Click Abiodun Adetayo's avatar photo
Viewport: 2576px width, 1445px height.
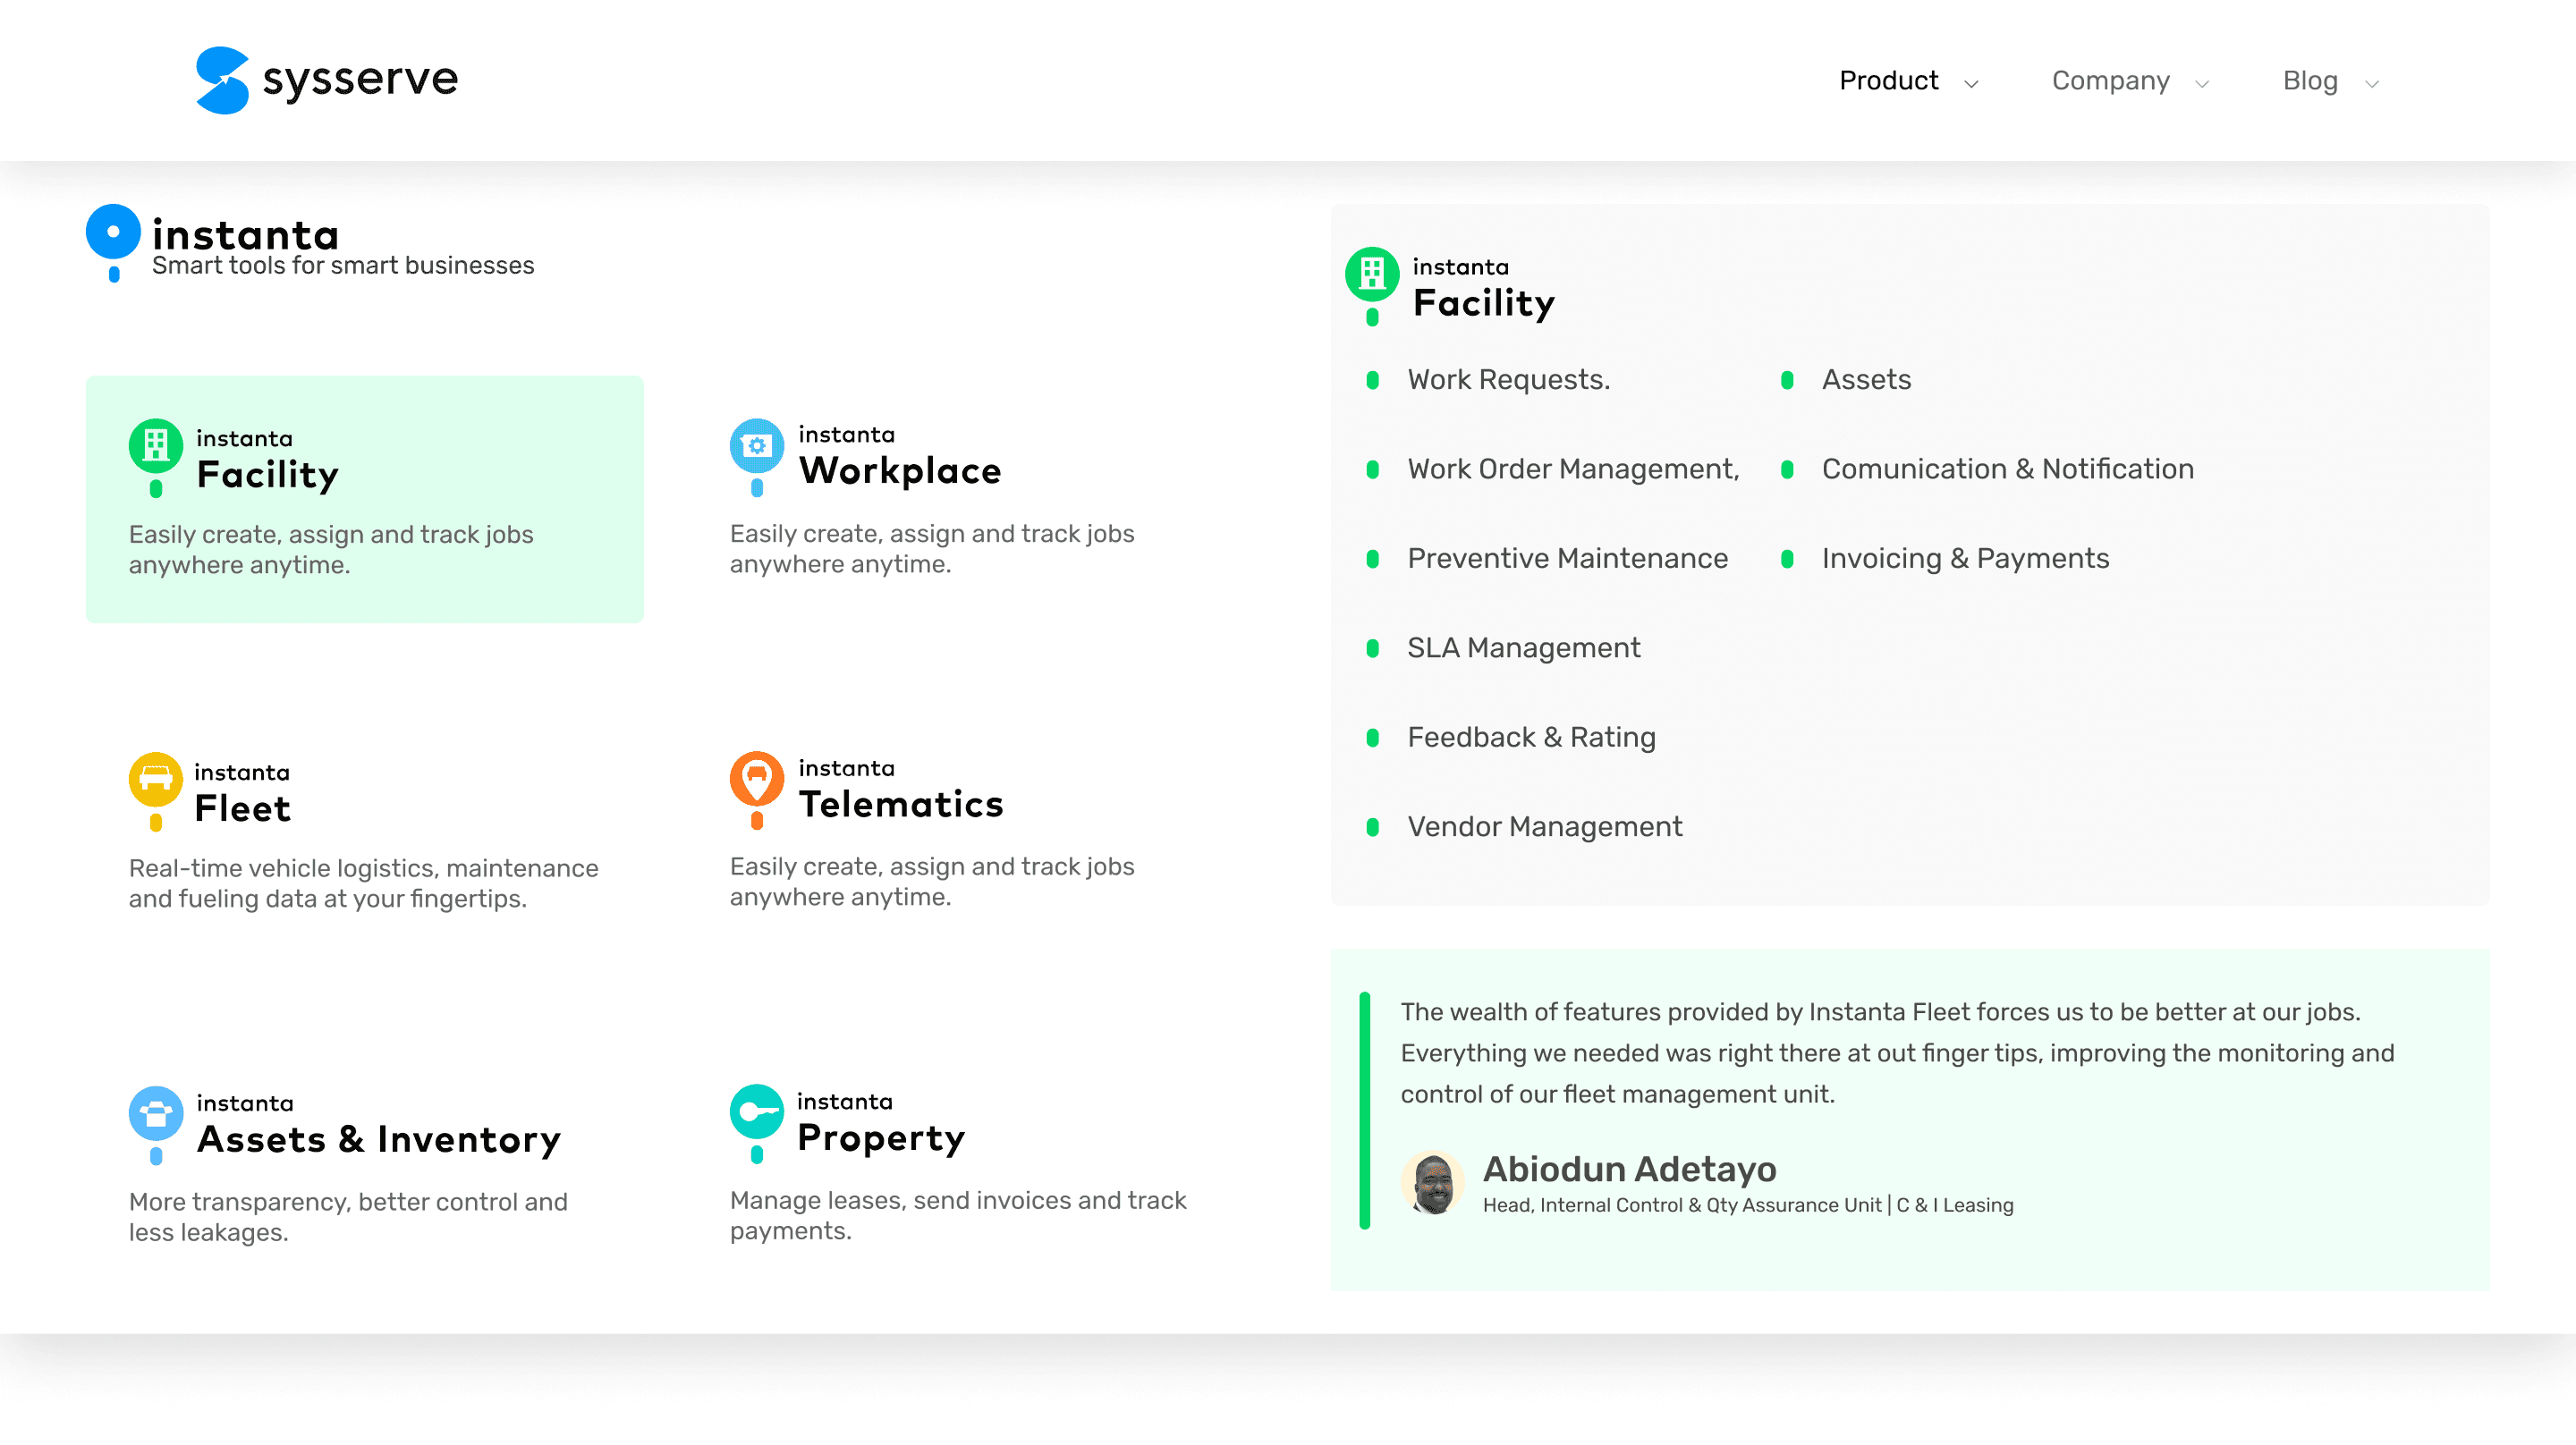point(1433,1183)
